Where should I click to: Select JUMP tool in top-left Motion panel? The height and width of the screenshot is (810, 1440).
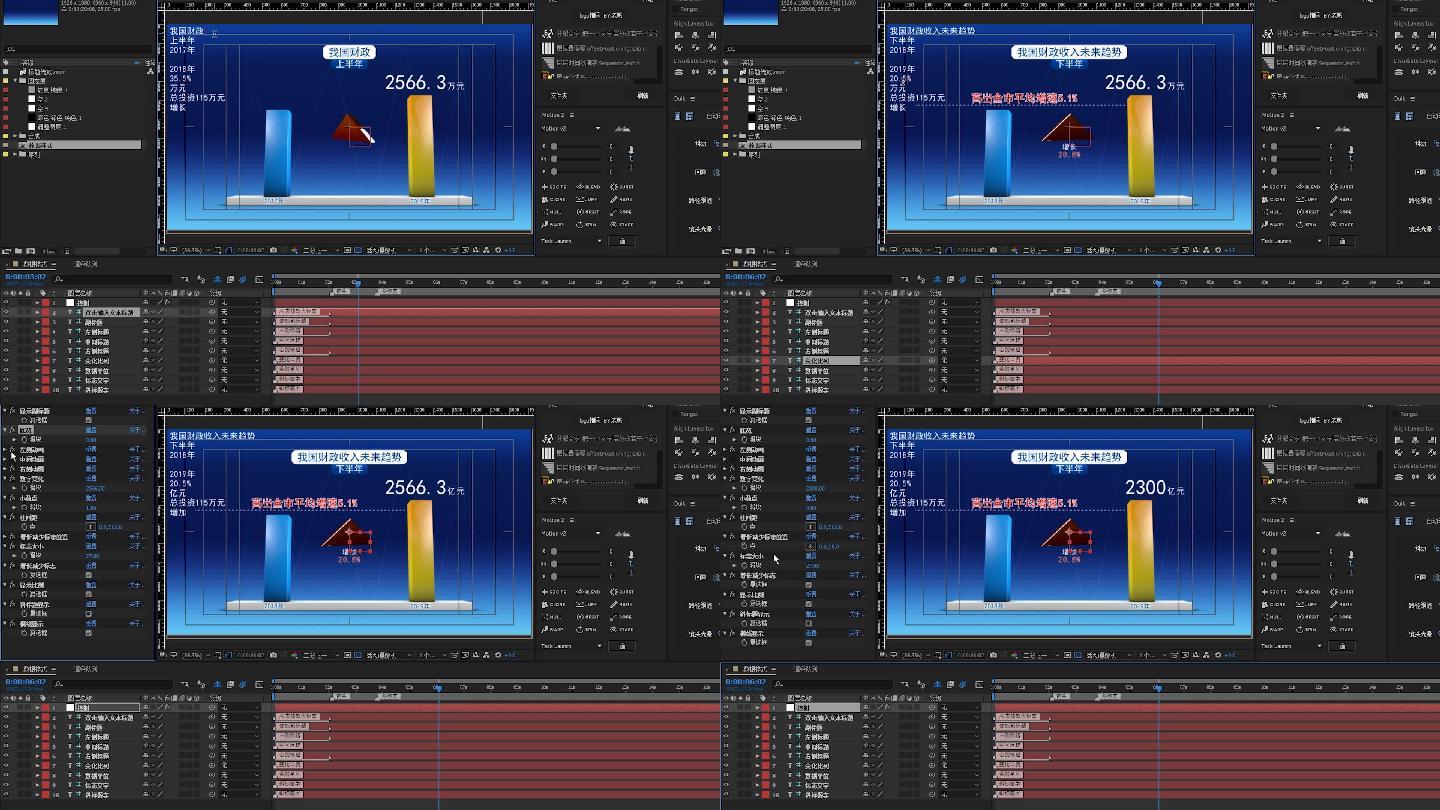click(x=588, y=199)
